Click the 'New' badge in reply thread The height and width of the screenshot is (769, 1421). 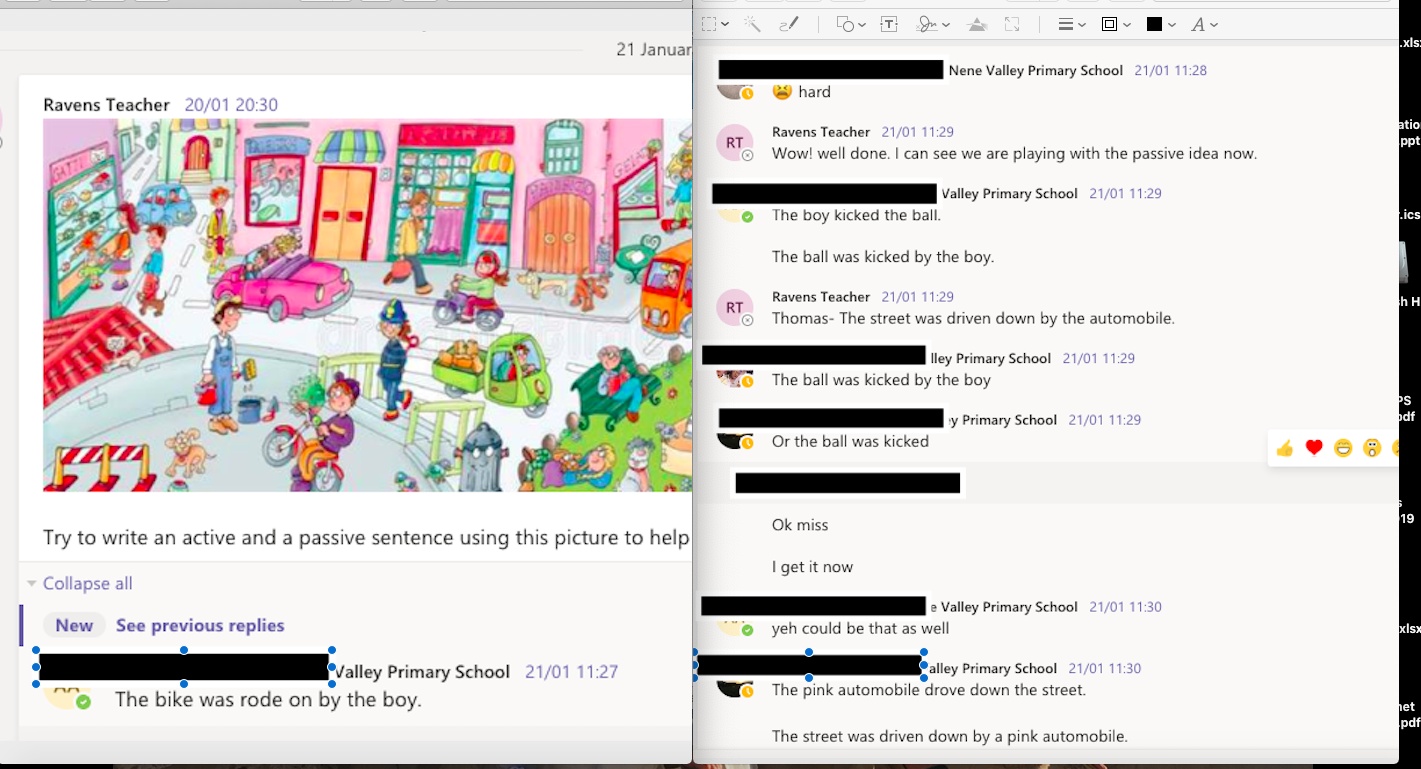74,625
